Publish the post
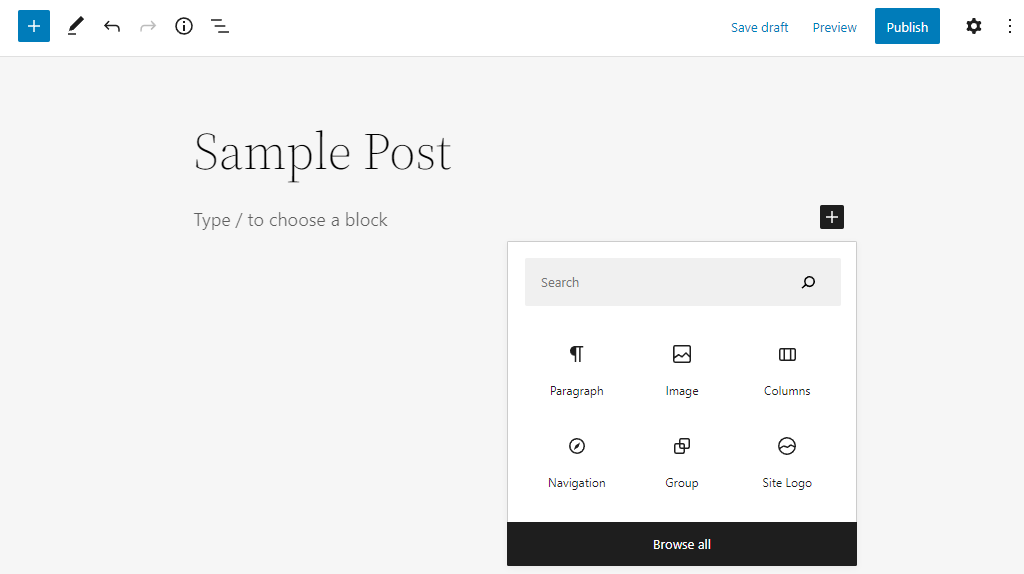This screenshot has width=1024, height=574. coord(907,27)
